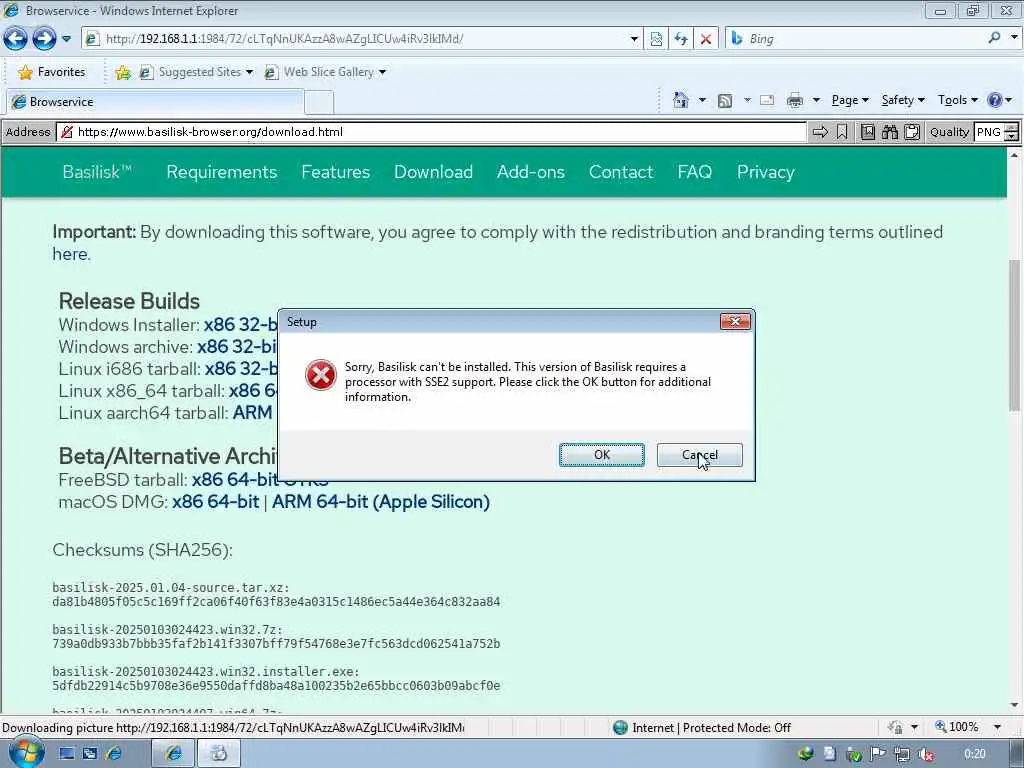Open the Web Slice Gallery favorites item
The image size is (1024, 768).
click(325, 72)
